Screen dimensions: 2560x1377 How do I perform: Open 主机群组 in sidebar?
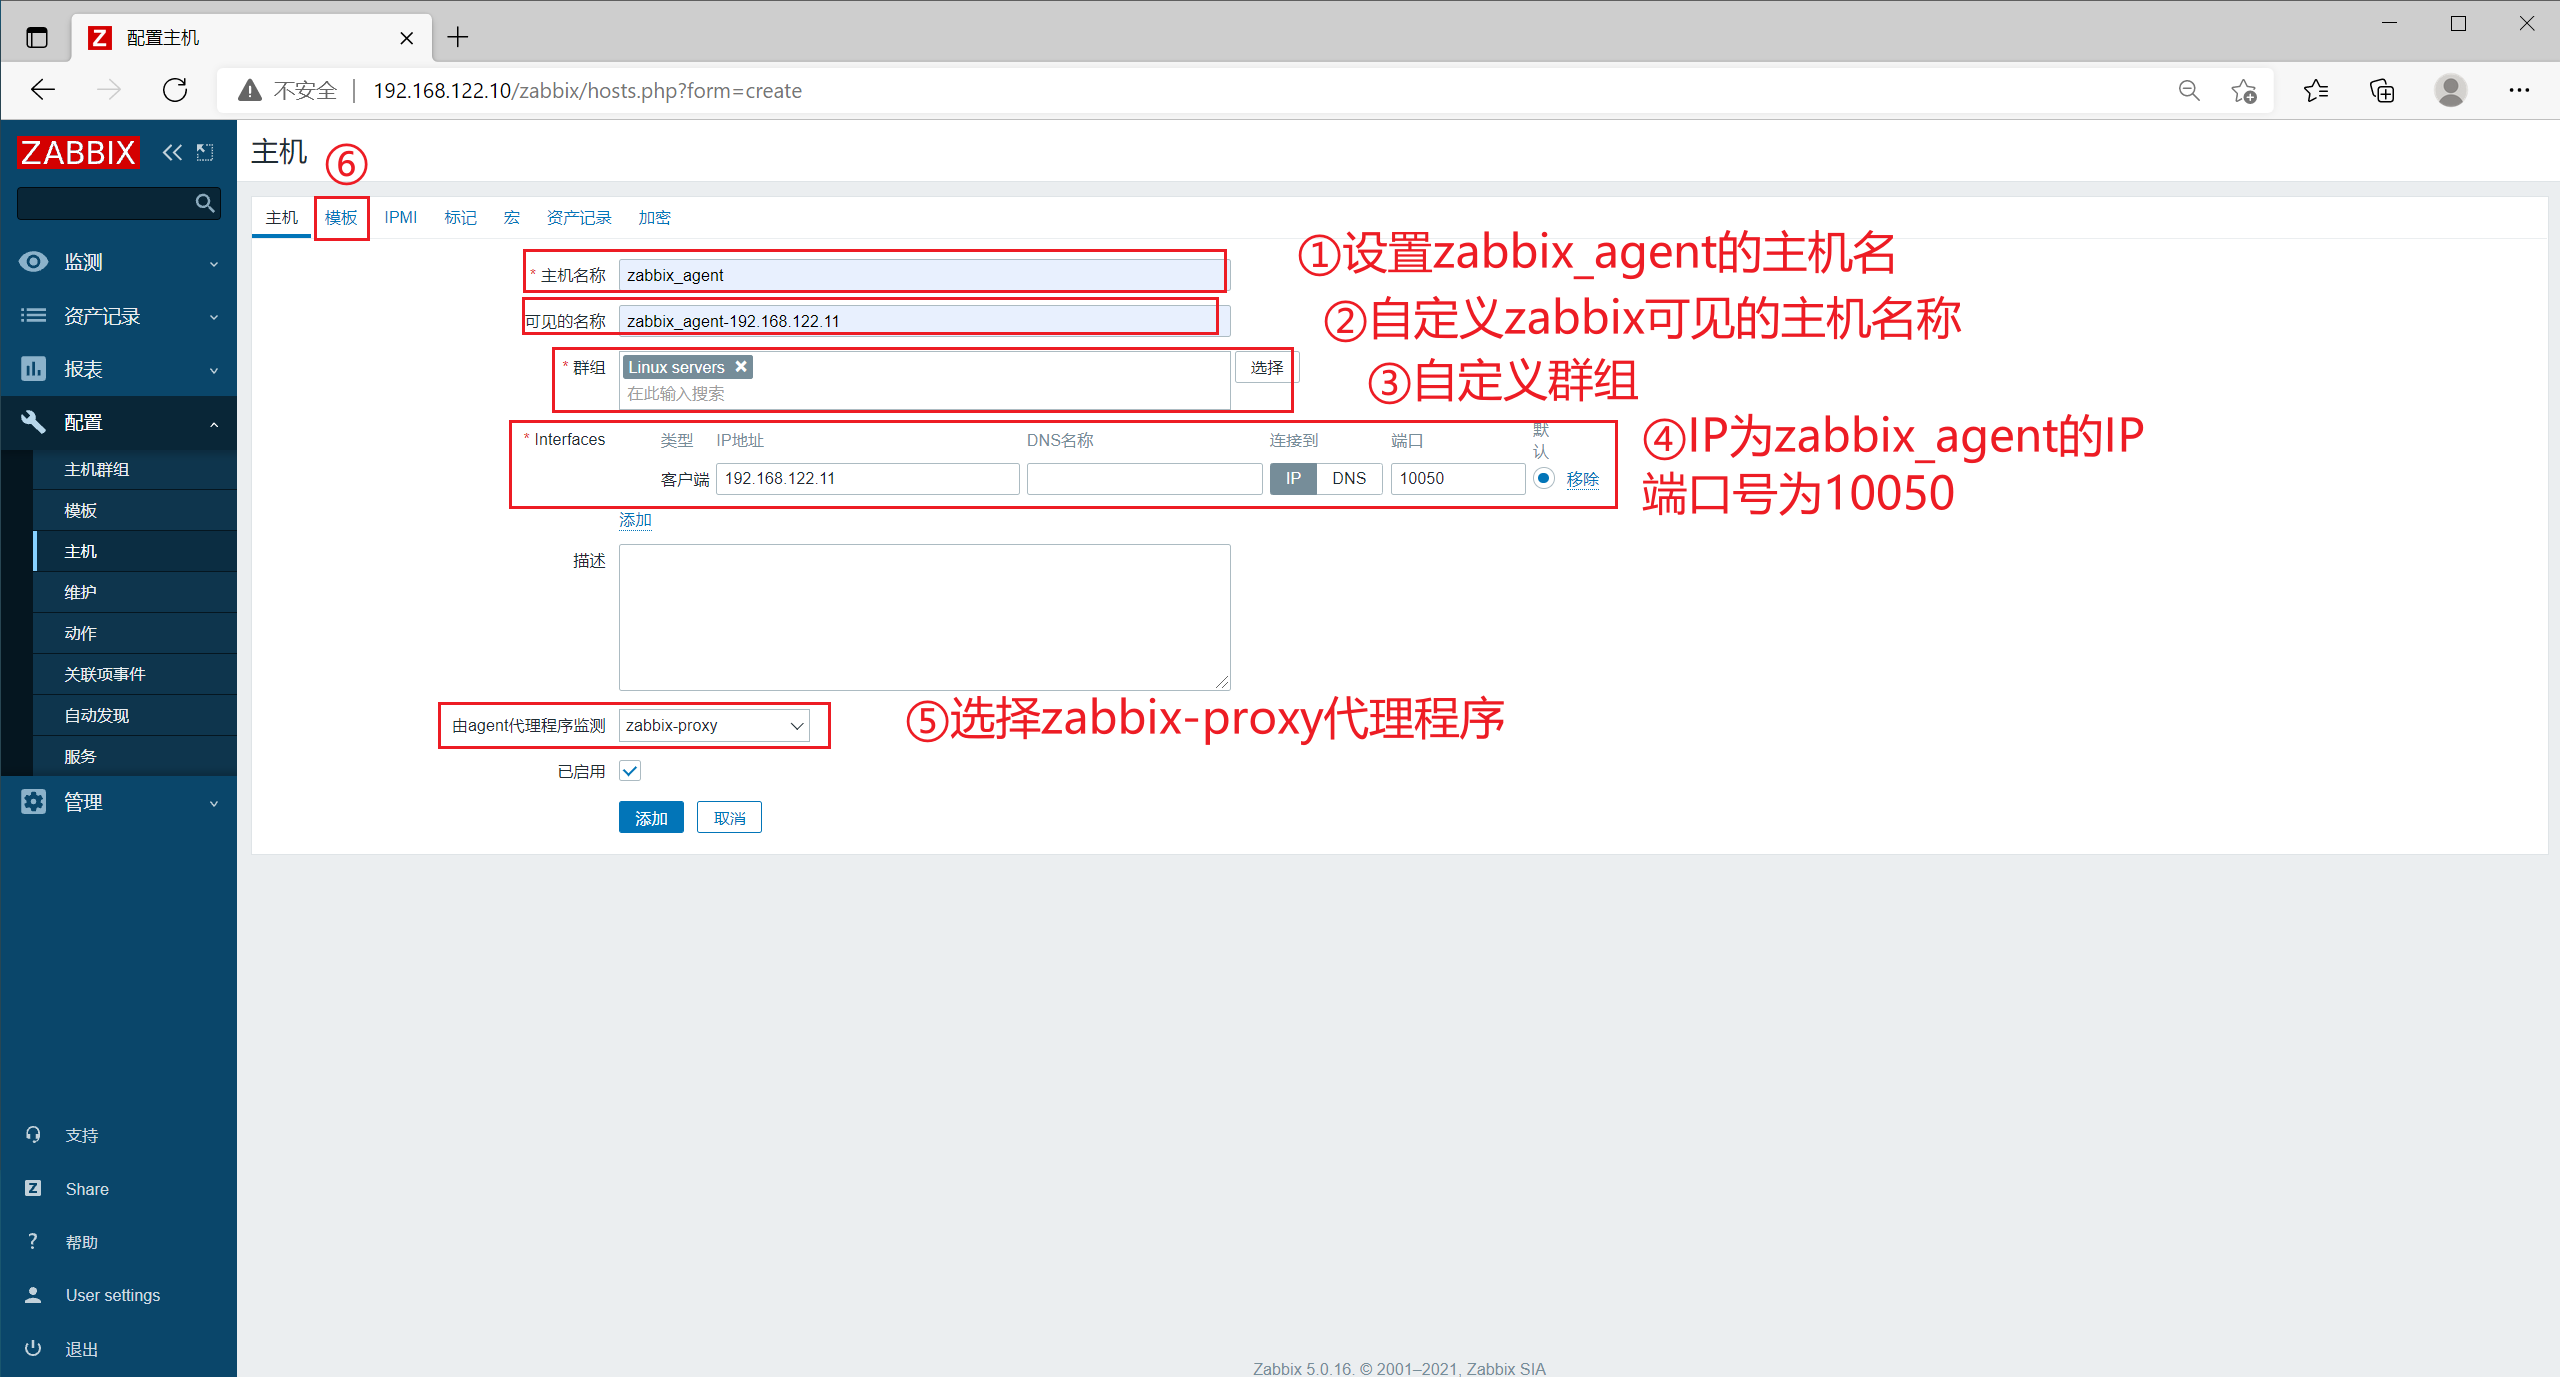135,470
